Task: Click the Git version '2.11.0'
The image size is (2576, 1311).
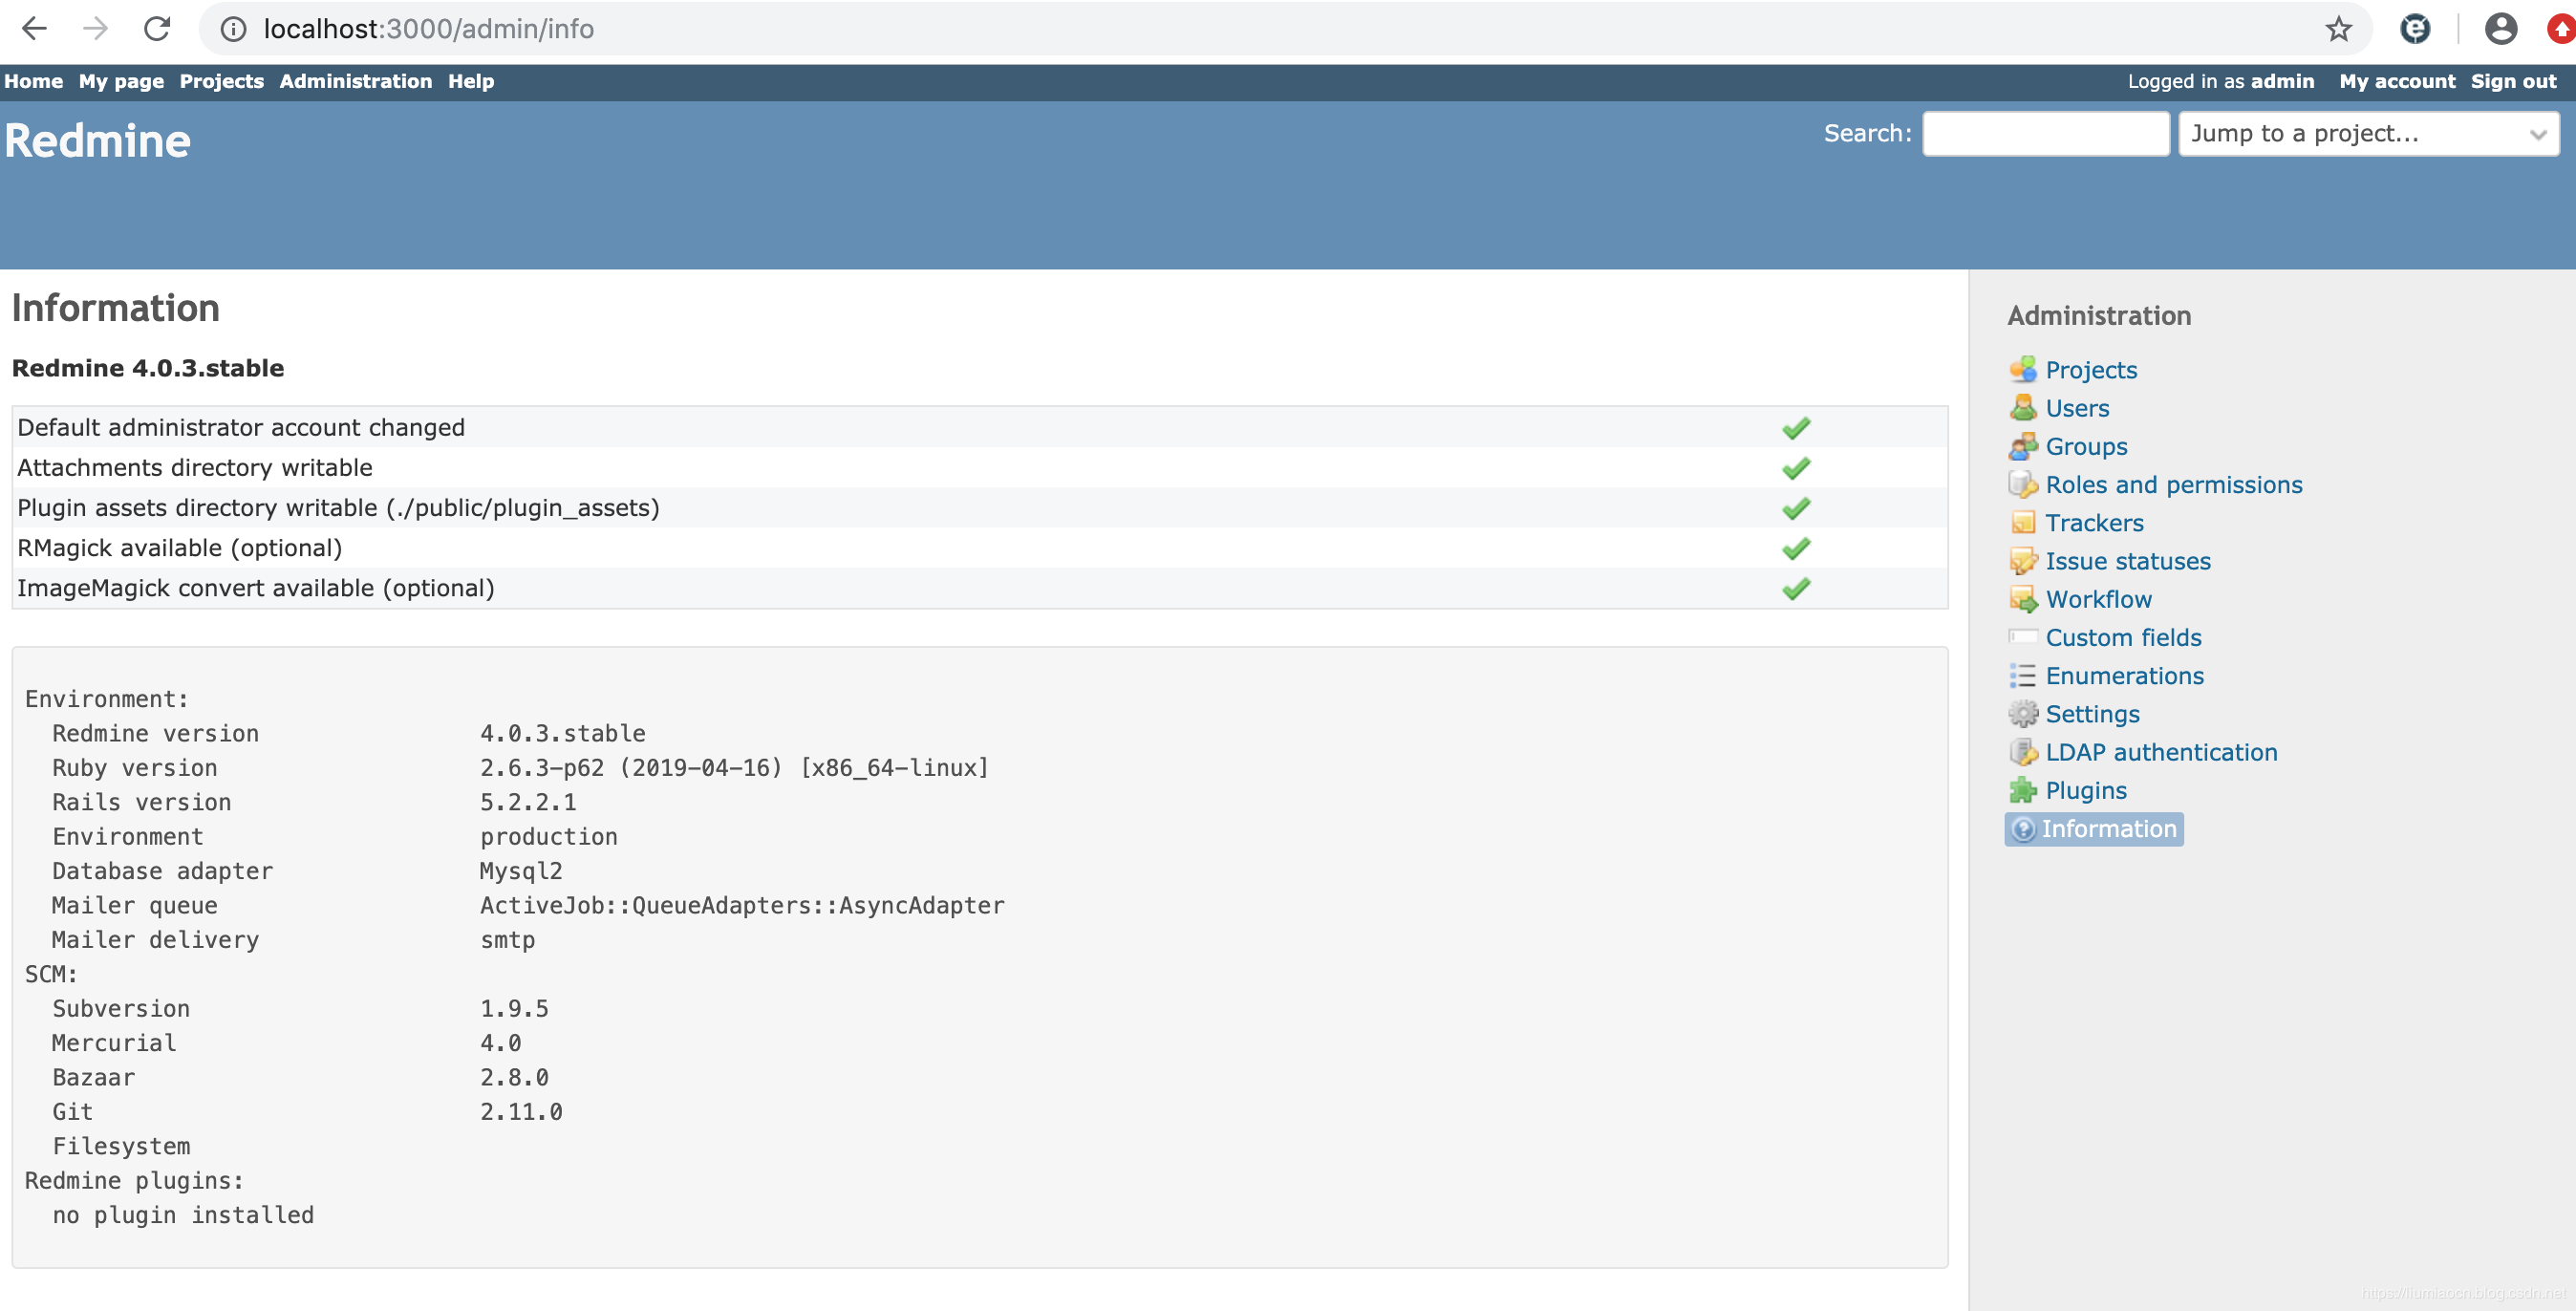Action: (521, 1112)
